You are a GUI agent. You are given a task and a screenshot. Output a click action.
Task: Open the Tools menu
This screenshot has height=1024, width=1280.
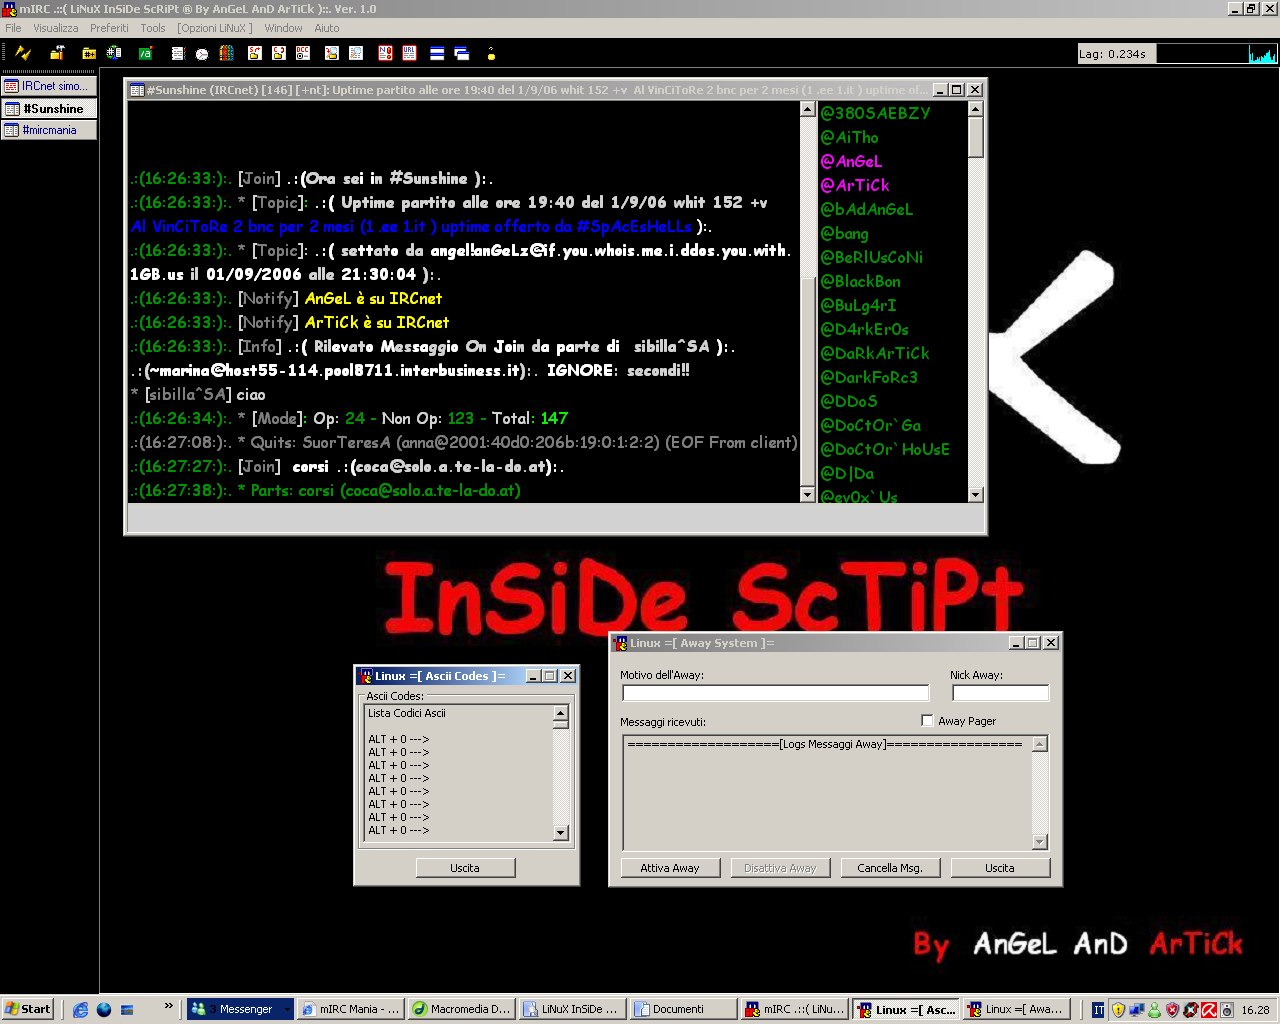152,28
